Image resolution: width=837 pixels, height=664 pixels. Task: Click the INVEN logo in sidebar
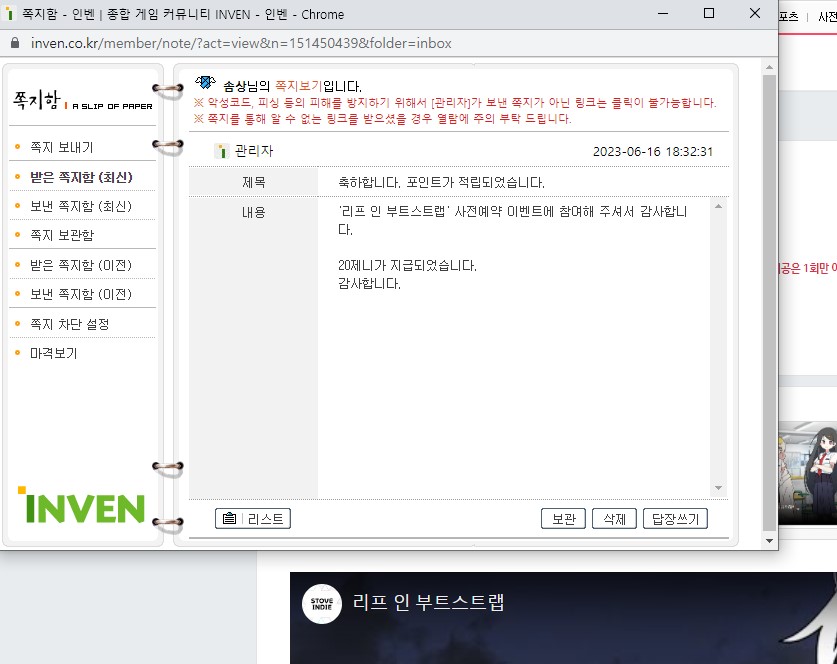point(80,505)
